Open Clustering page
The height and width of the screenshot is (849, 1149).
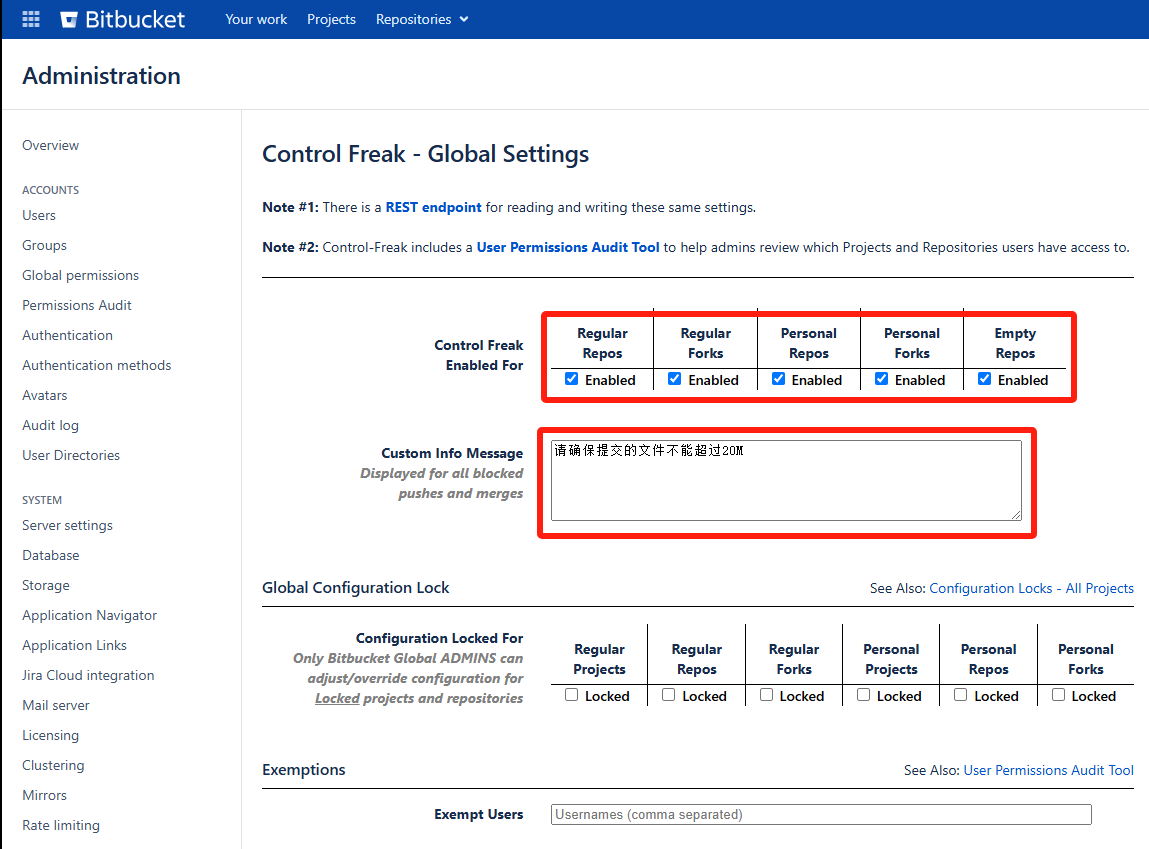53,765
